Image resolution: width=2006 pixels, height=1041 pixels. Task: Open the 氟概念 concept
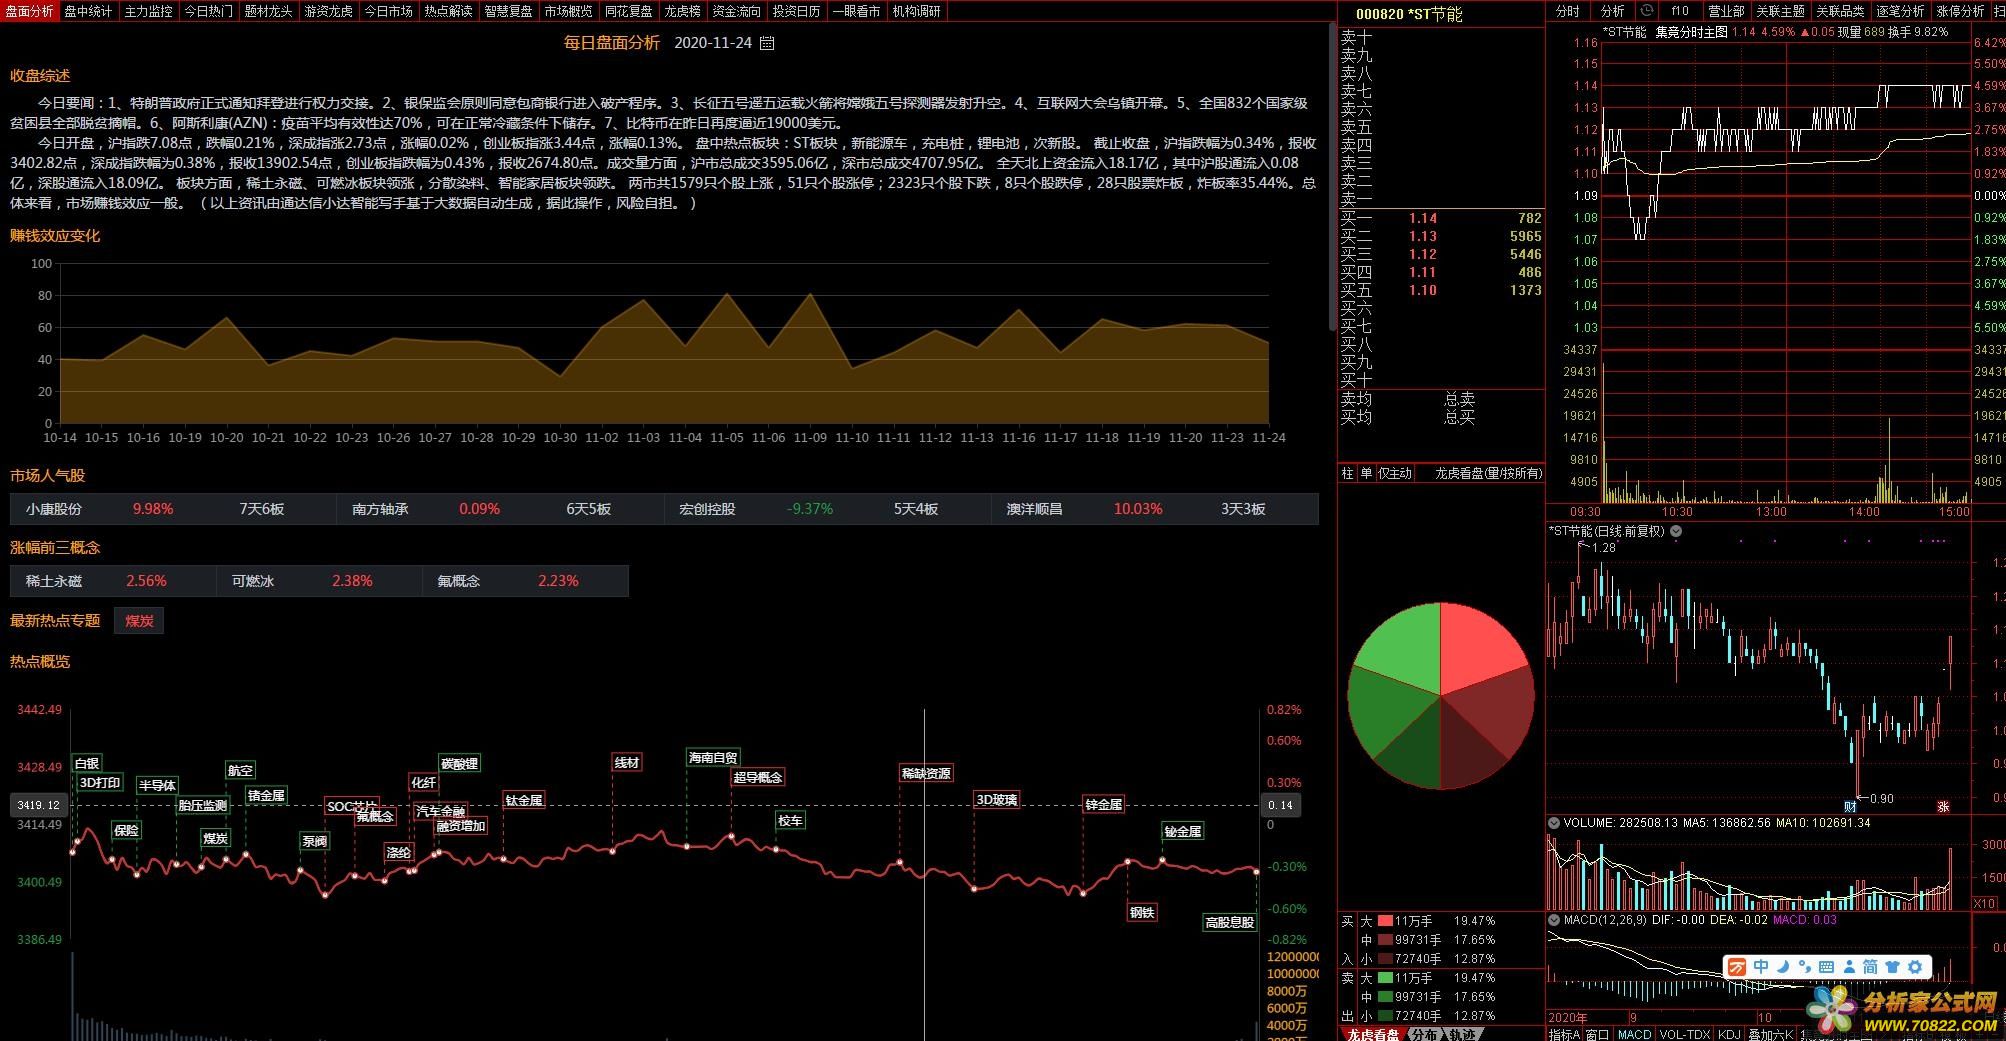(x=459, y=581)
